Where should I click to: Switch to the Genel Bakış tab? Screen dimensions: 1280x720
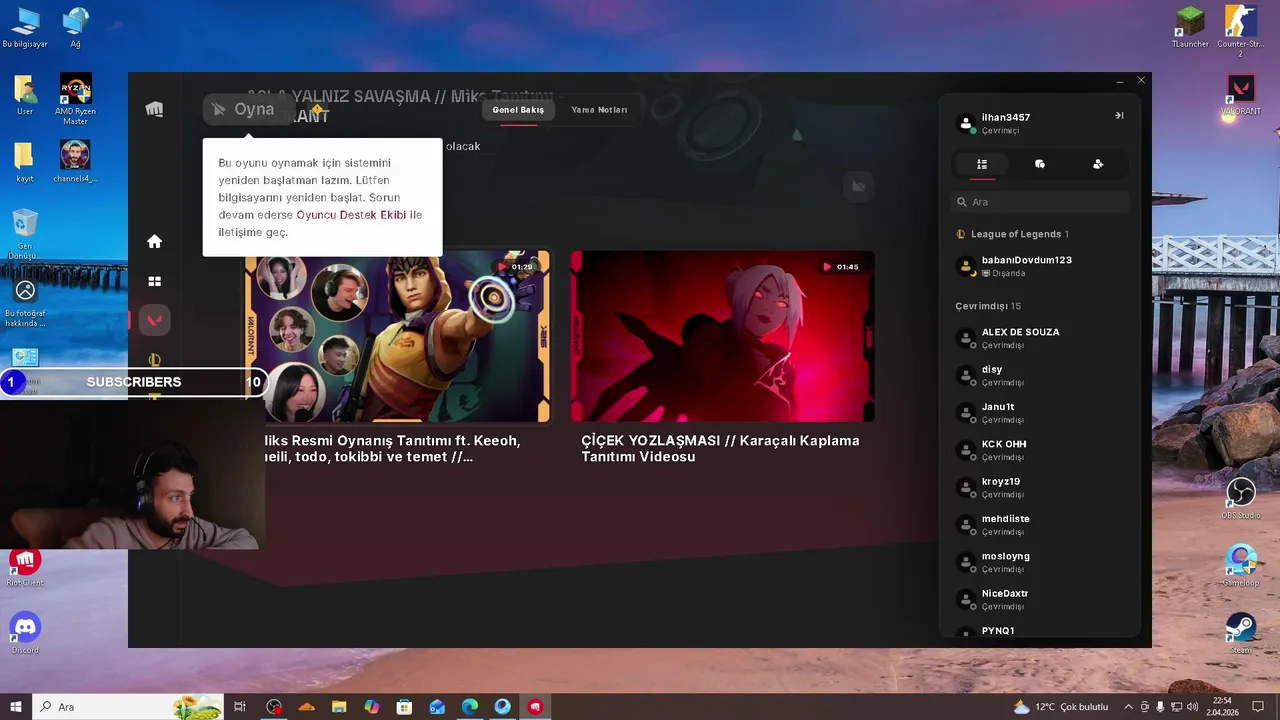(518, 110)
